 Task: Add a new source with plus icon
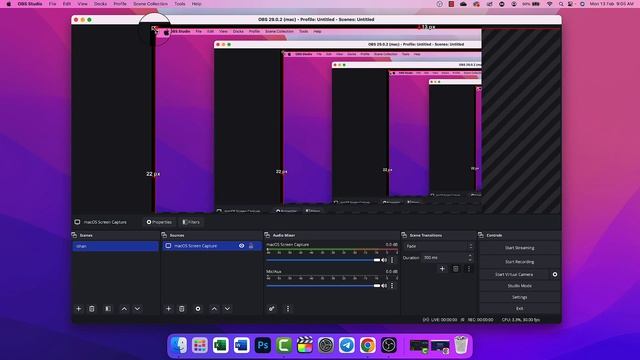tap(168, 309)
